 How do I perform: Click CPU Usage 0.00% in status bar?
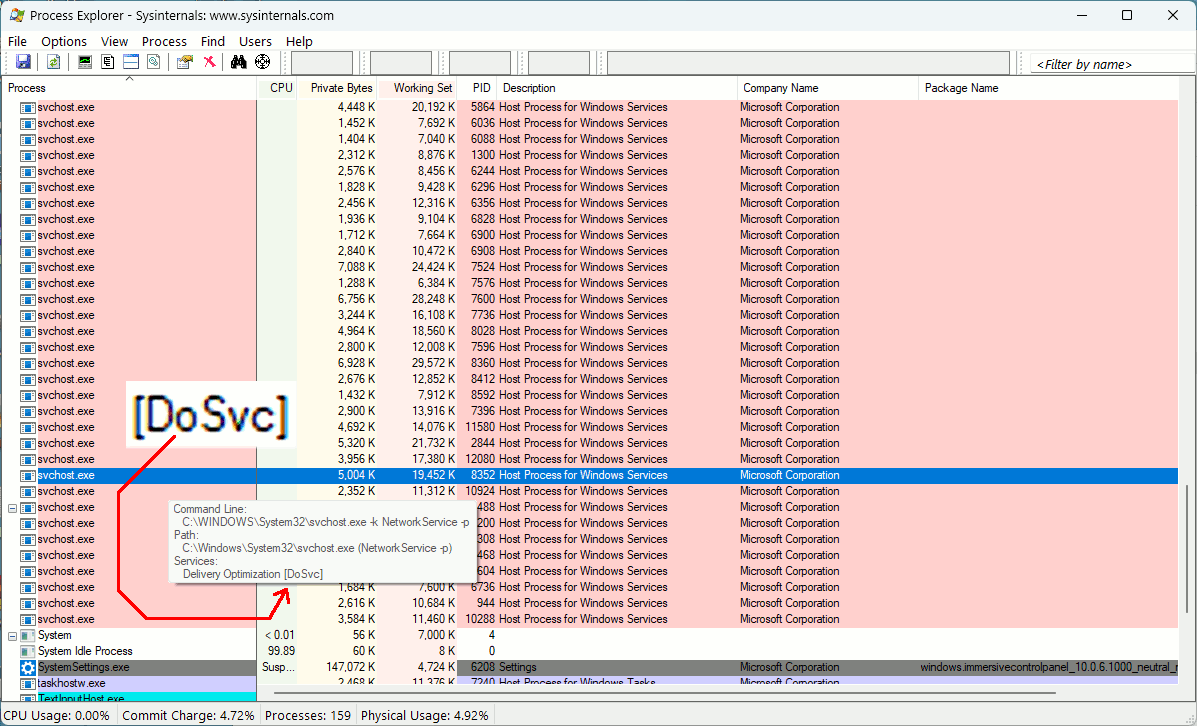56,715
